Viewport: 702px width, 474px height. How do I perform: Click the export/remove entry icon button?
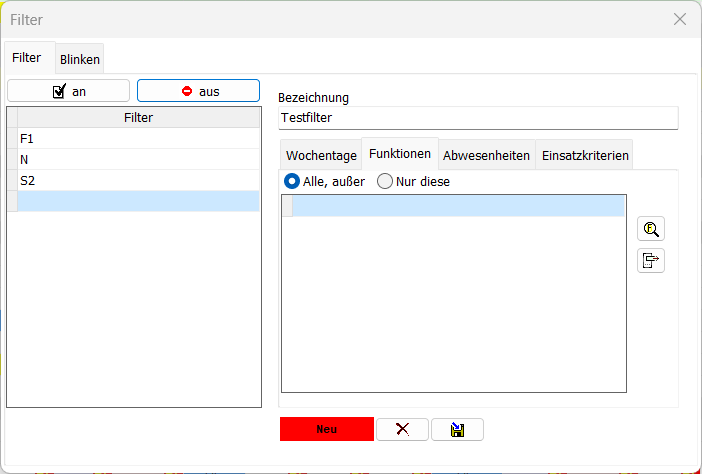[x=651, y=261]
